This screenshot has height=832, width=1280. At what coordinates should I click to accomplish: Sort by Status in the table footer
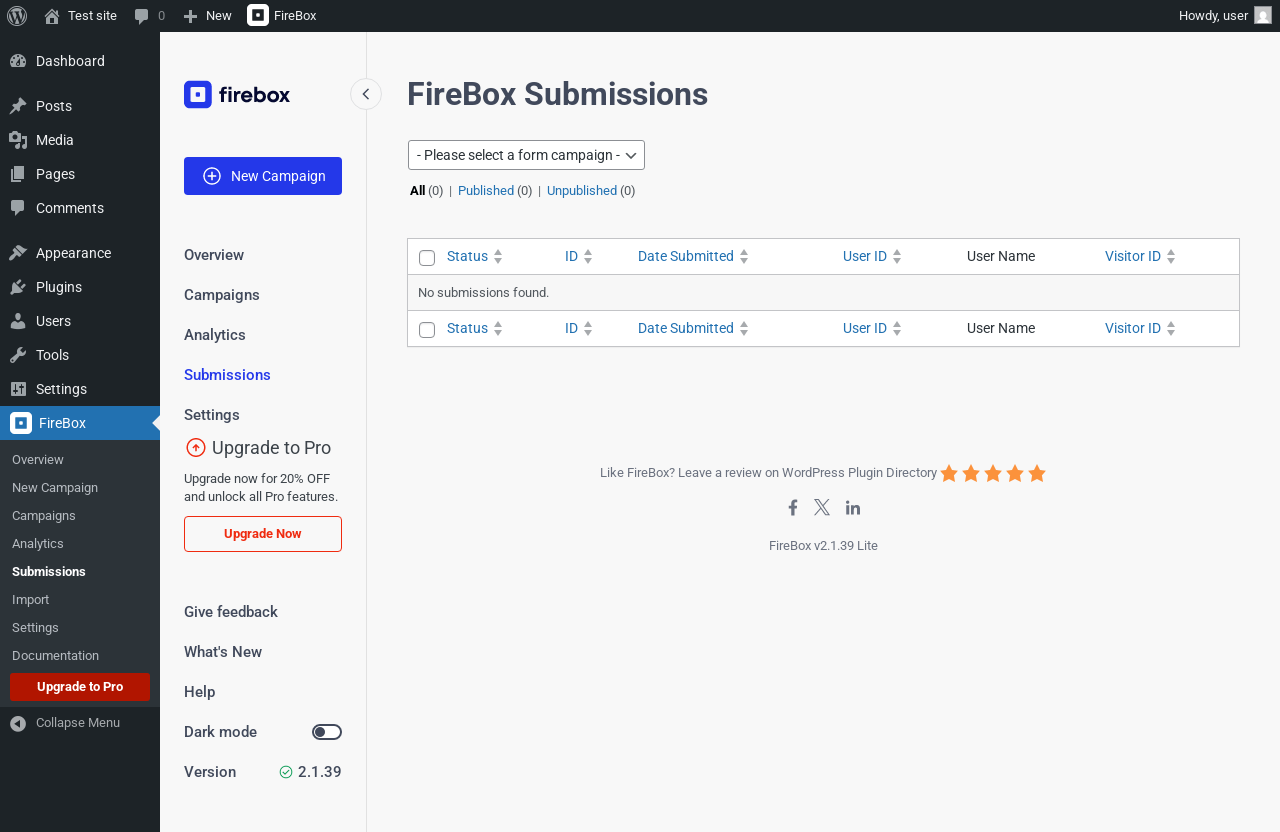(x=475, y=328)
